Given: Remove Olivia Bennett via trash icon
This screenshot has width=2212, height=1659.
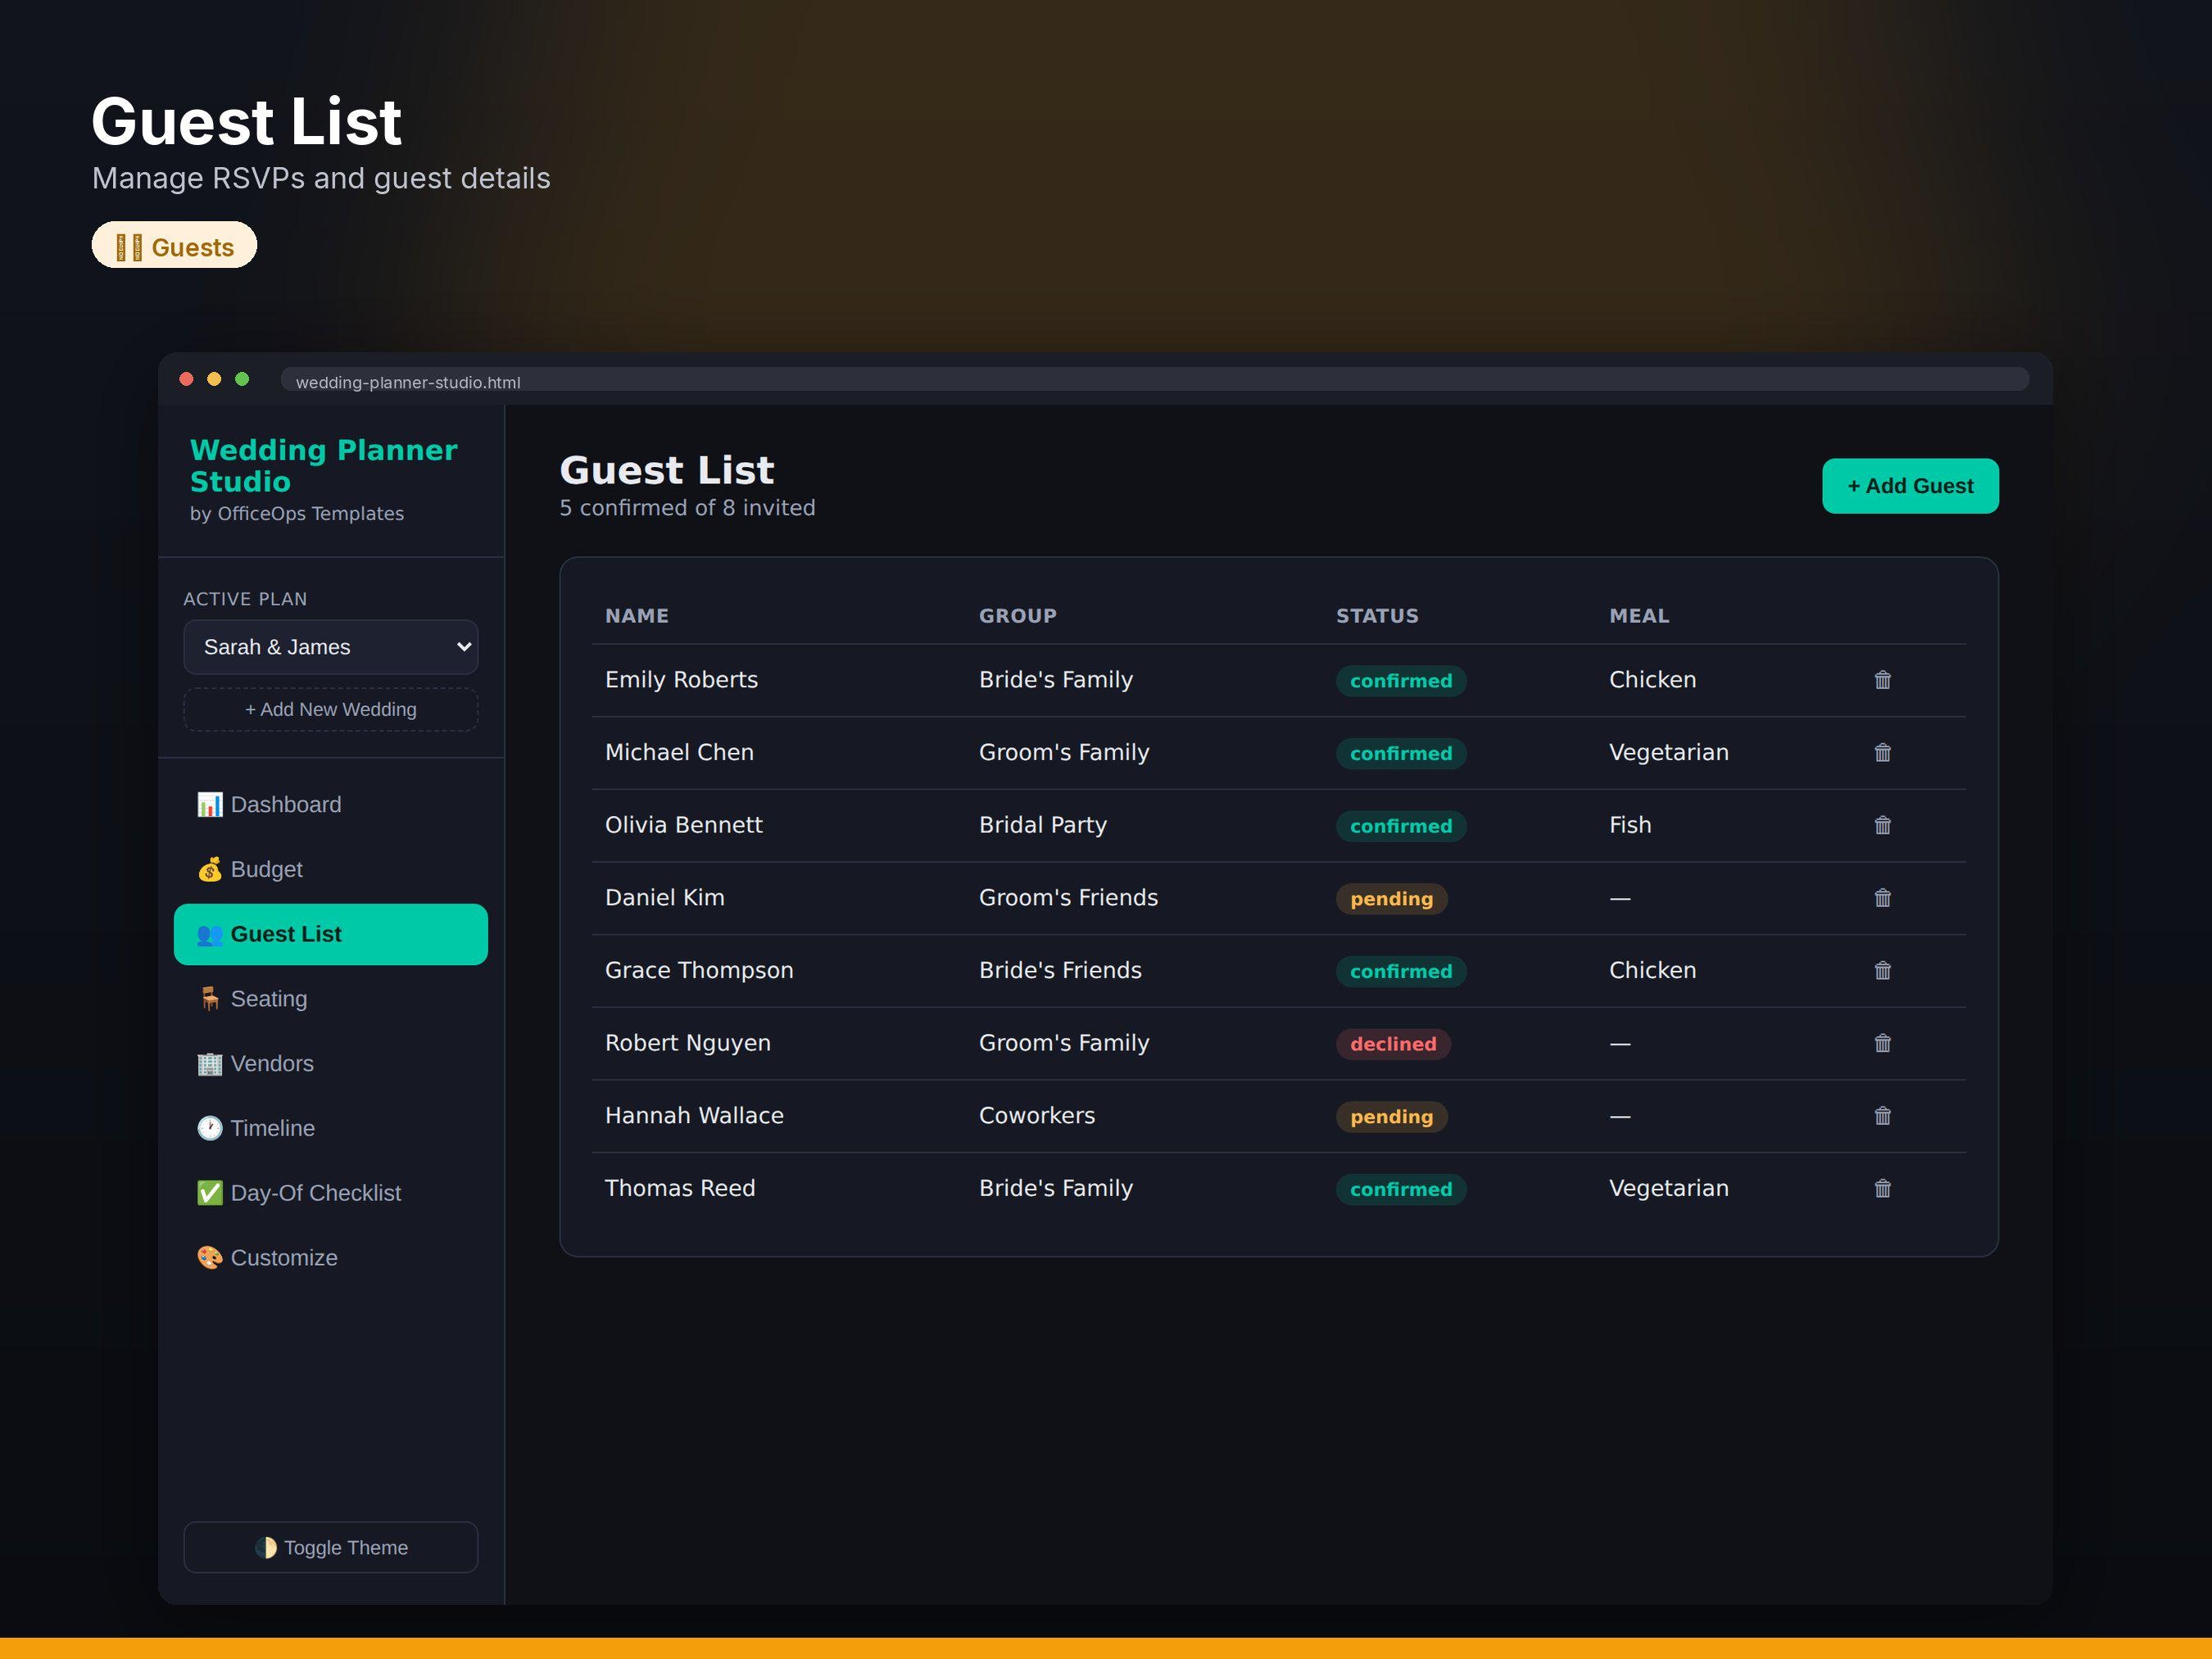Looking at the screenshot, I should coord(1882,825).
